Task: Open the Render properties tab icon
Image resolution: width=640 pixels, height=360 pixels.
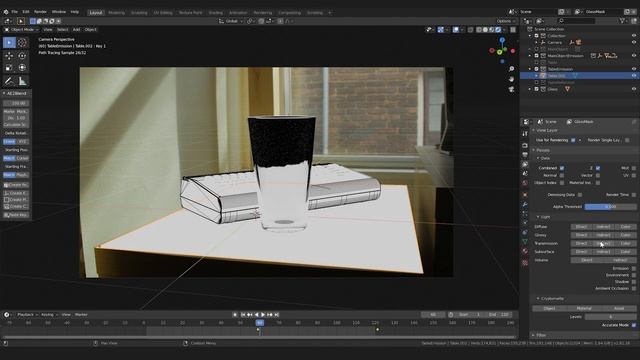Action: point(525,145)
